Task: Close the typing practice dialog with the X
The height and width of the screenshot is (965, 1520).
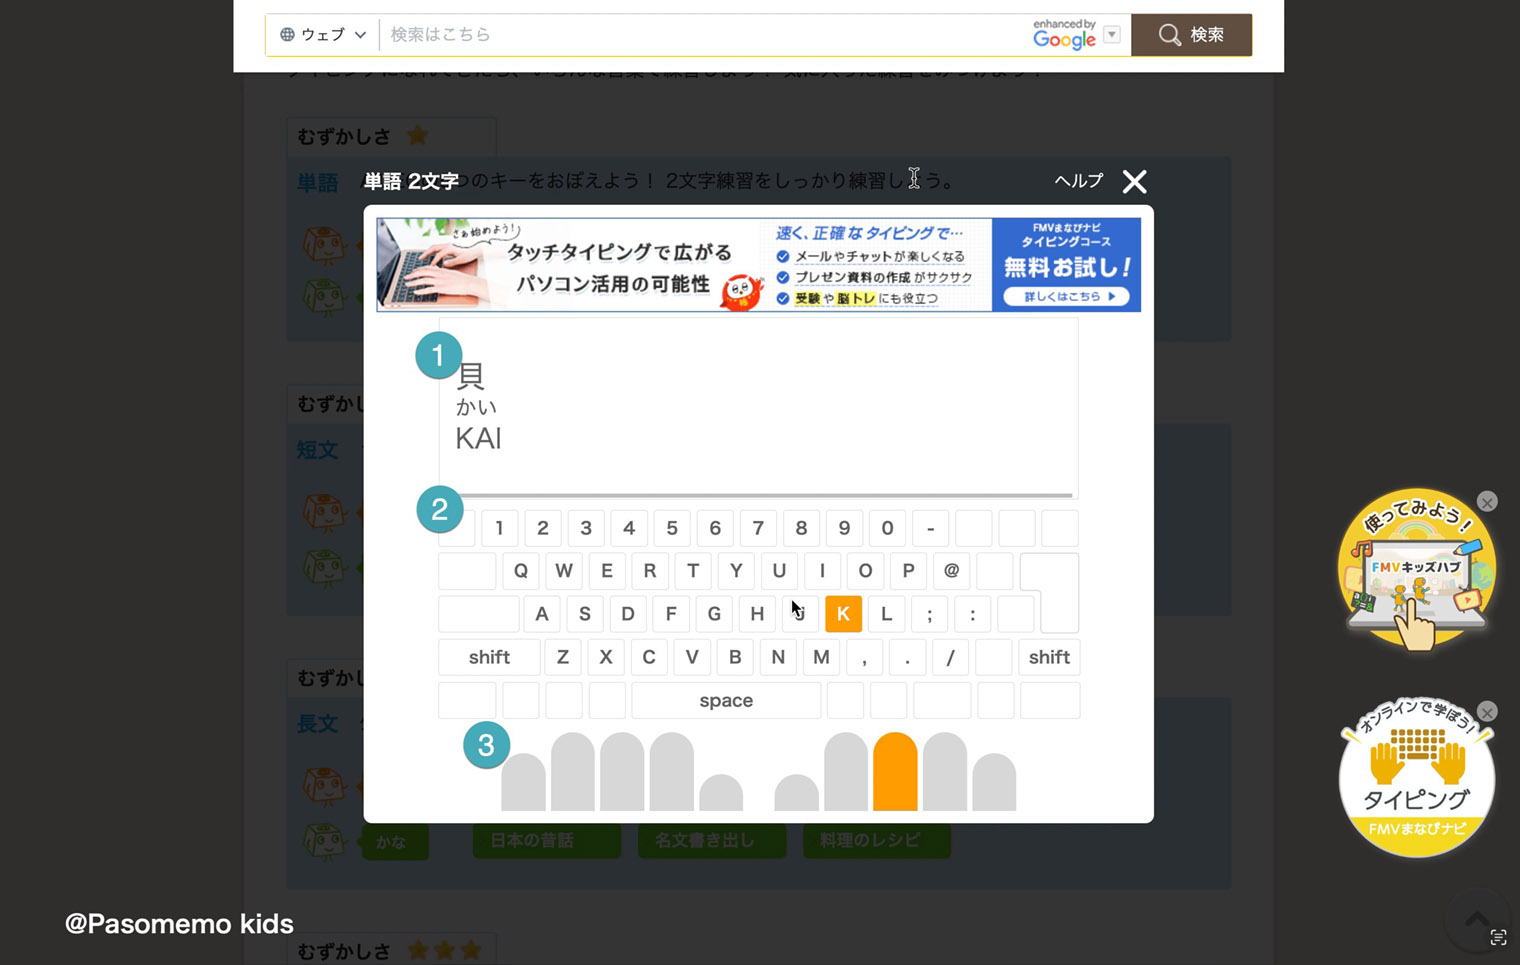Action: (1134, 181)
